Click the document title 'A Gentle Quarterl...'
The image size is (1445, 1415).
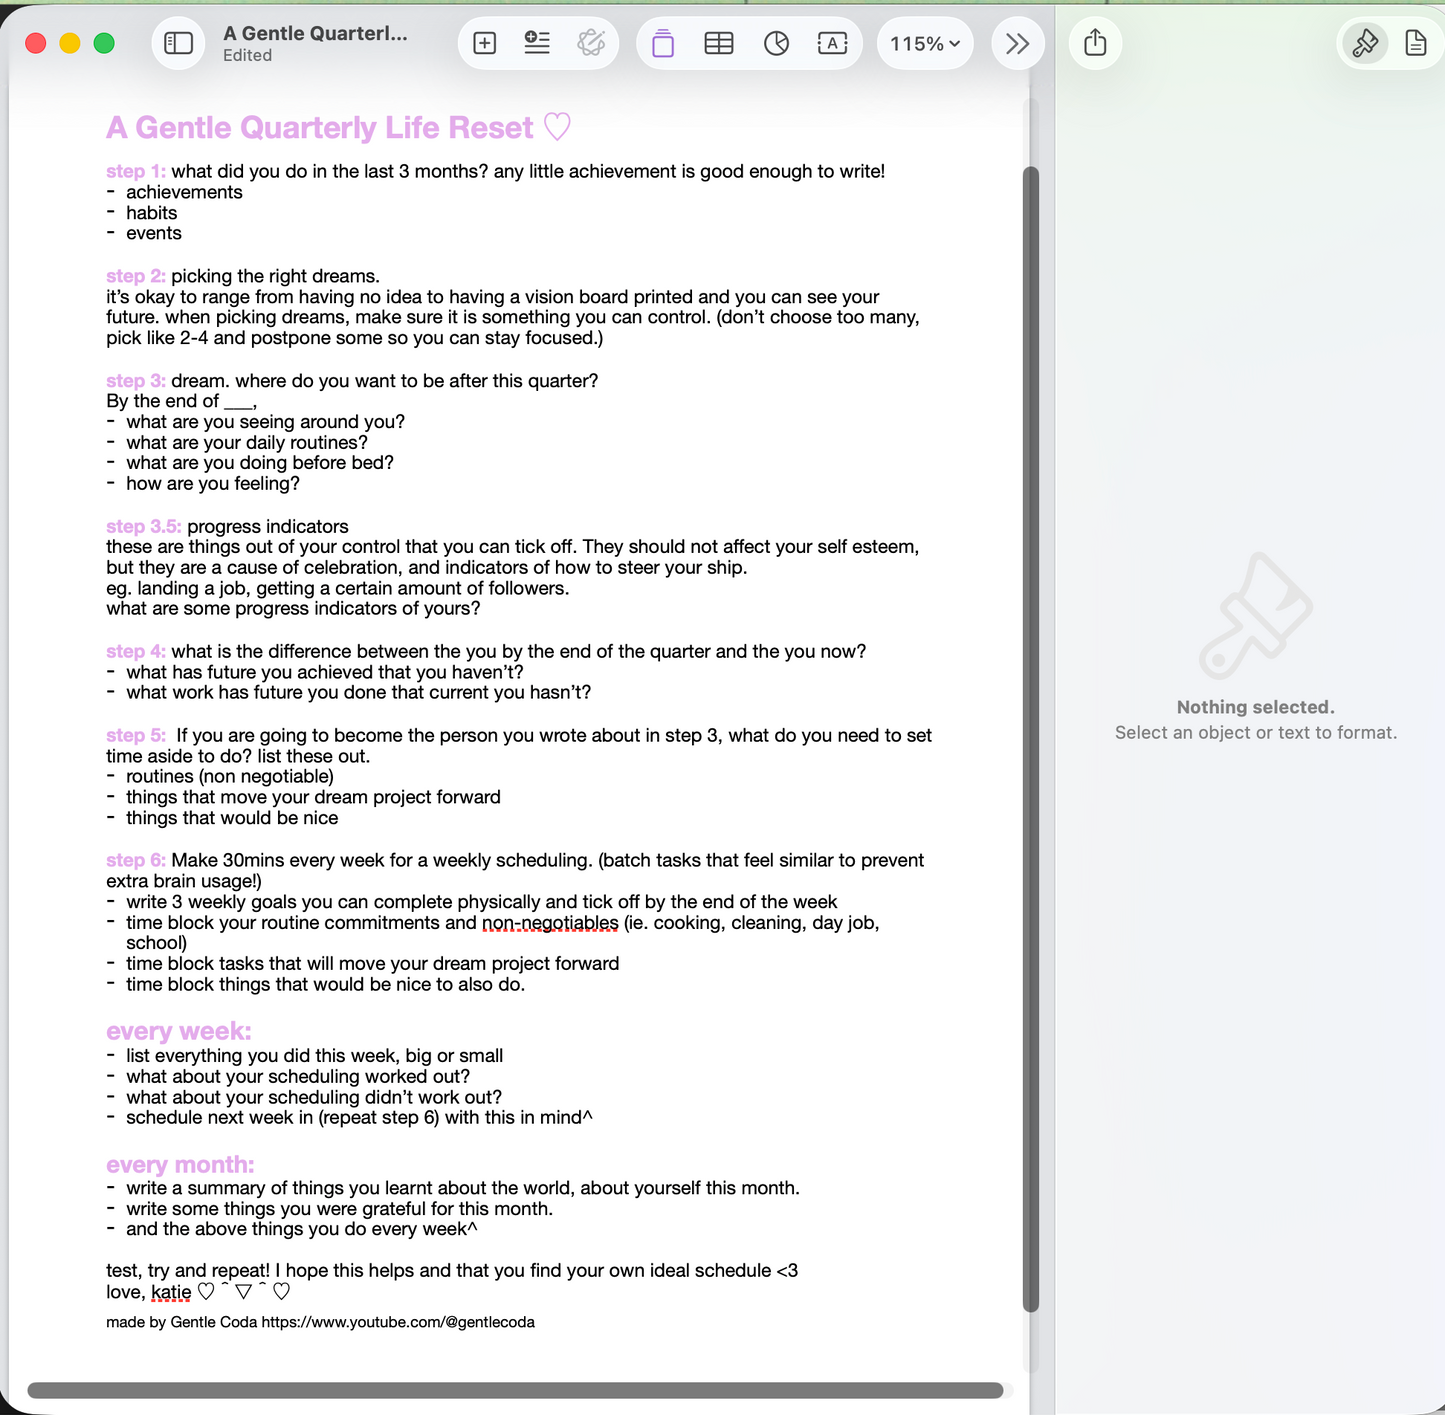tap(315, 33)
